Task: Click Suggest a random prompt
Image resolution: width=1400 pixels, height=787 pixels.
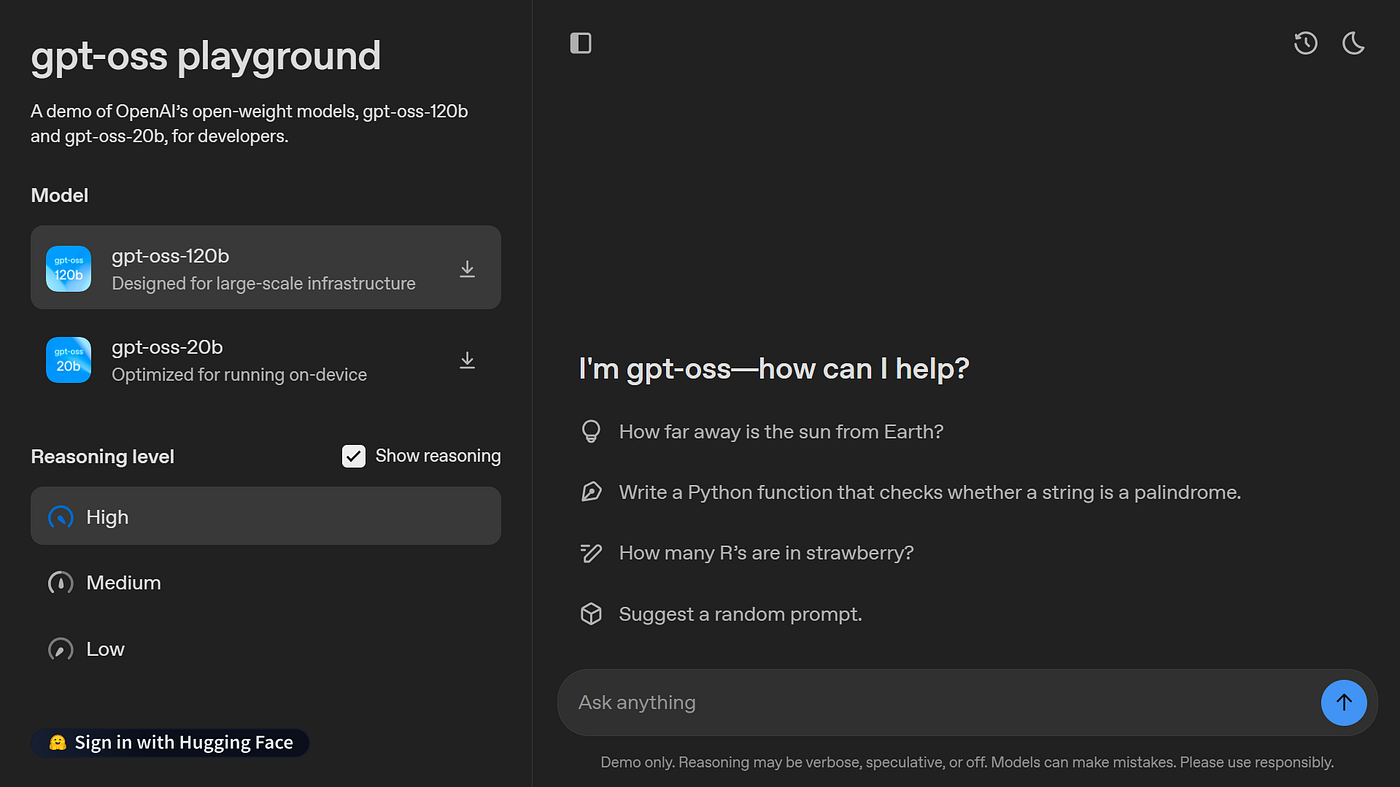Action: point(740,614)
